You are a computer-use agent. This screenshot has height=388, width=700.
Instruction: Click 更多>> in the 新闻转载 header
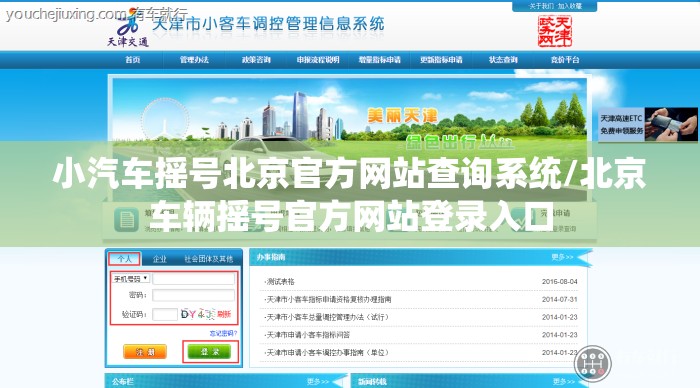tap(564, 382)
